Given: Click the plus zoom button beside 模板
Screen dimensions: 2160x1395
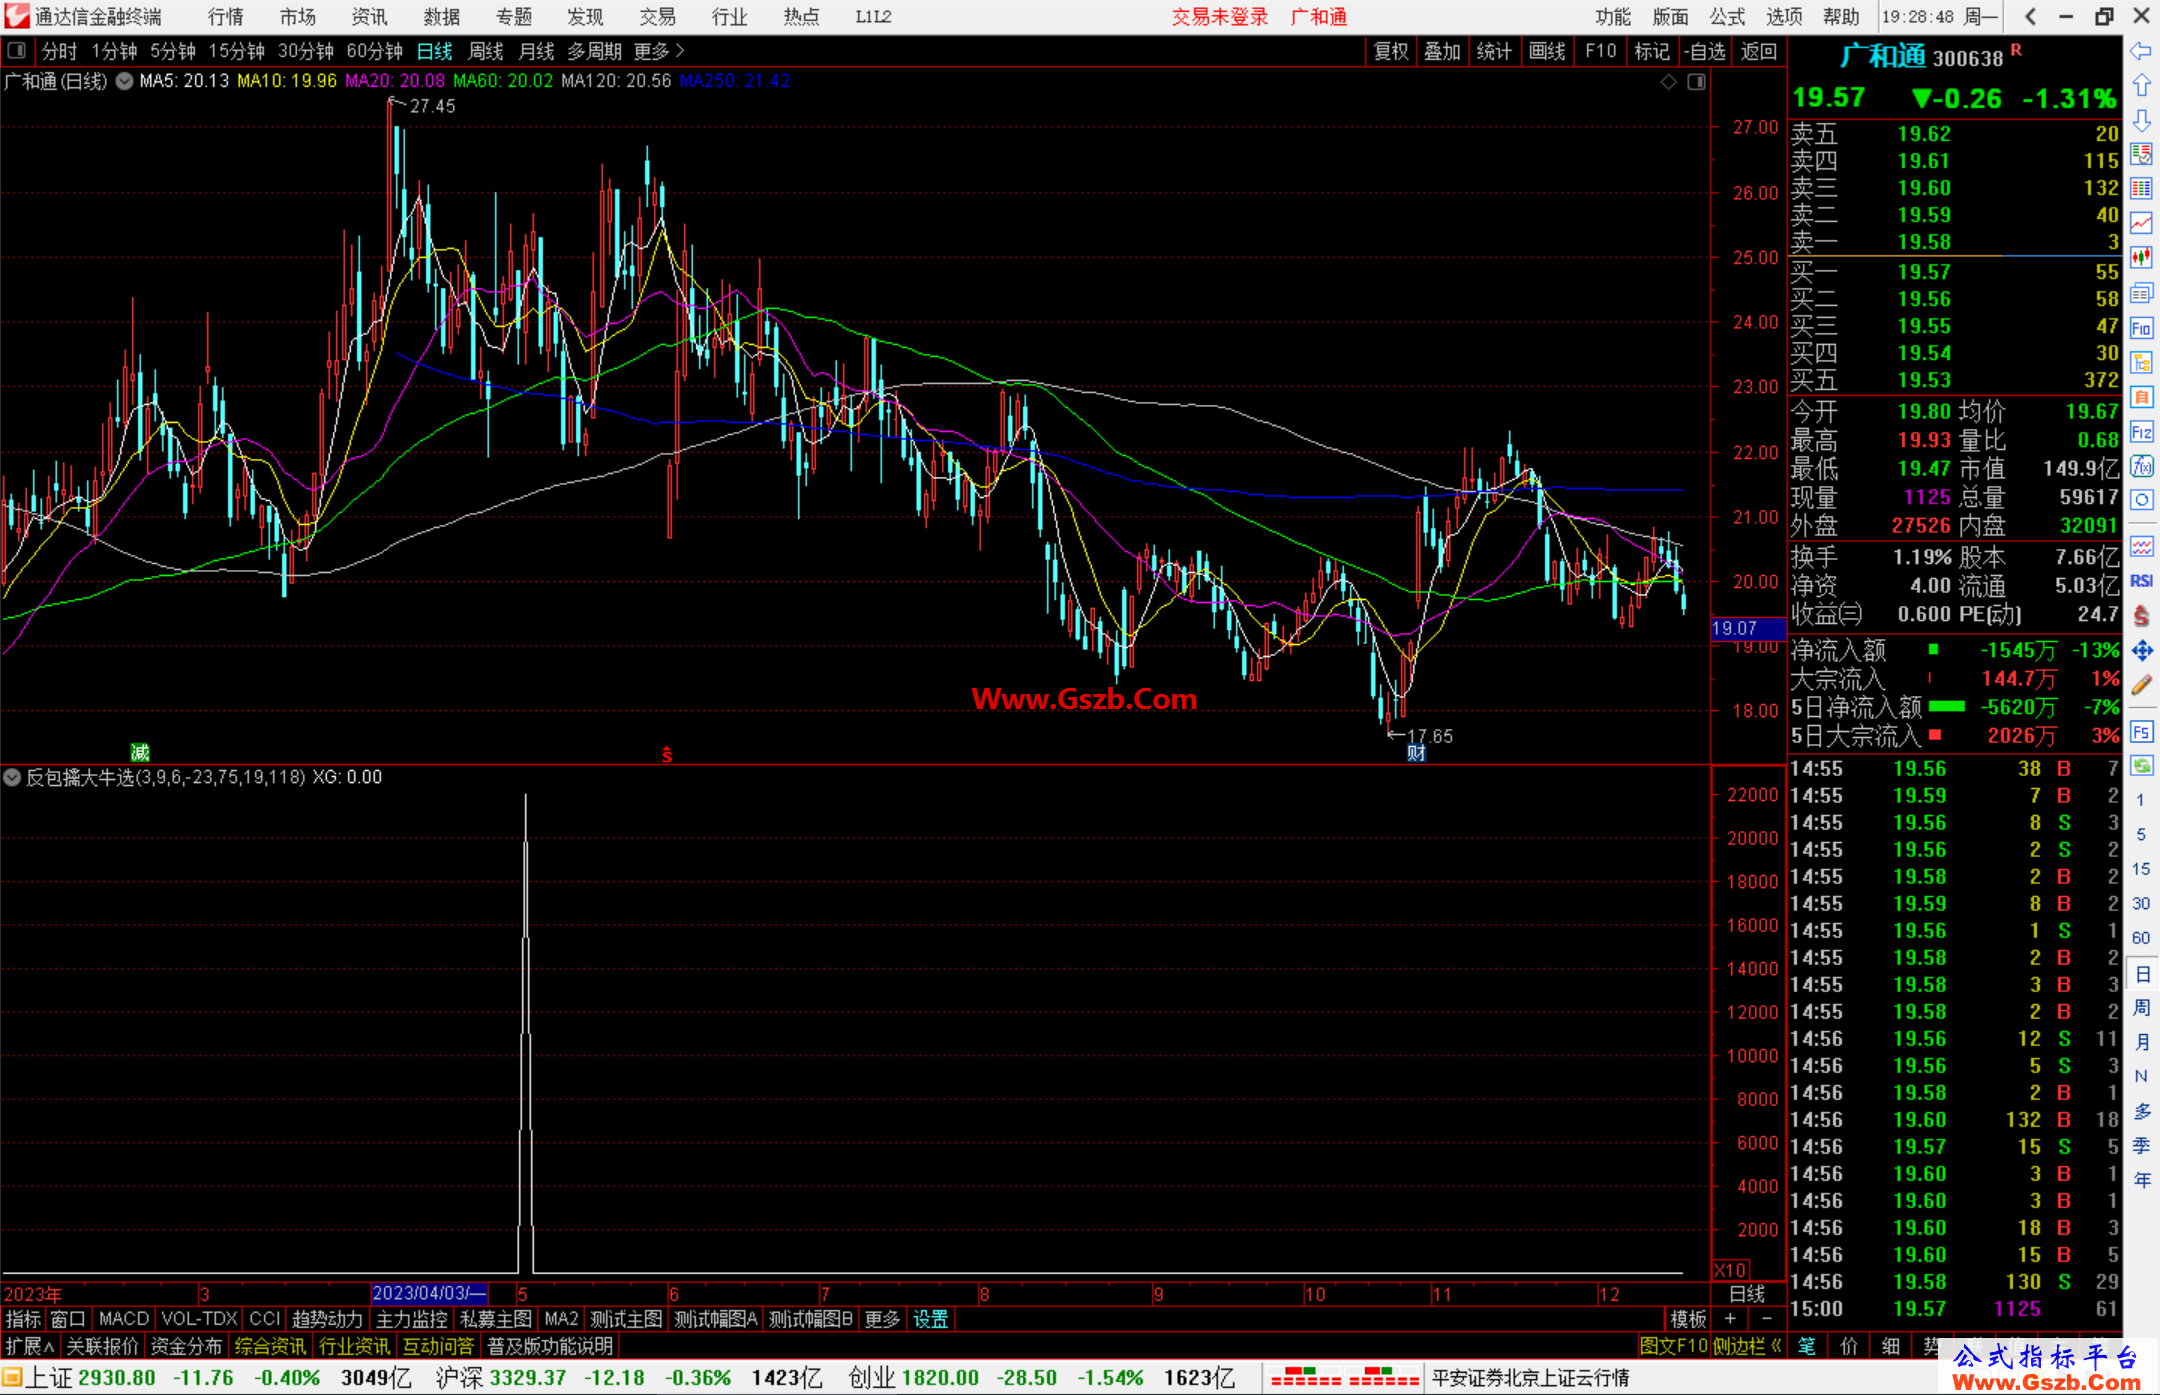Looking at the screenshot, I should pyautogui.click(x=1730, y=1319).
